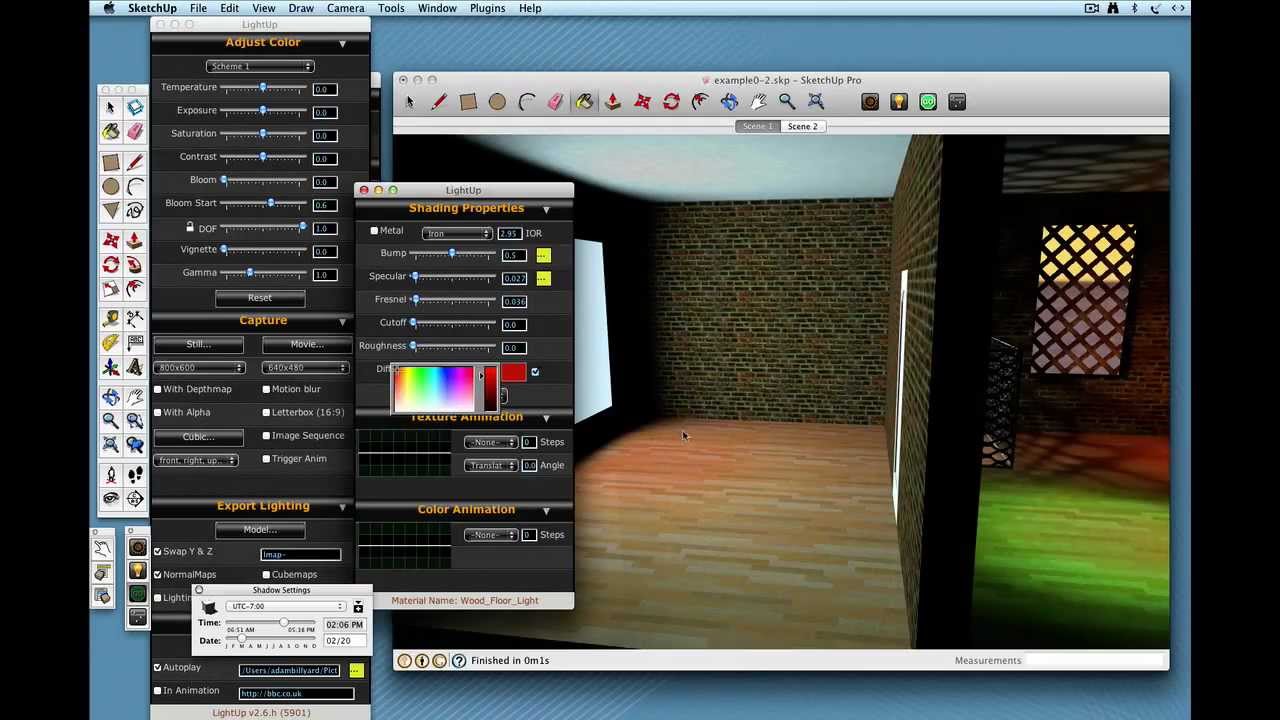Screen dimensions: 1280x720
Task: Click the yellow browse button beside Bump
Action: 543,255
